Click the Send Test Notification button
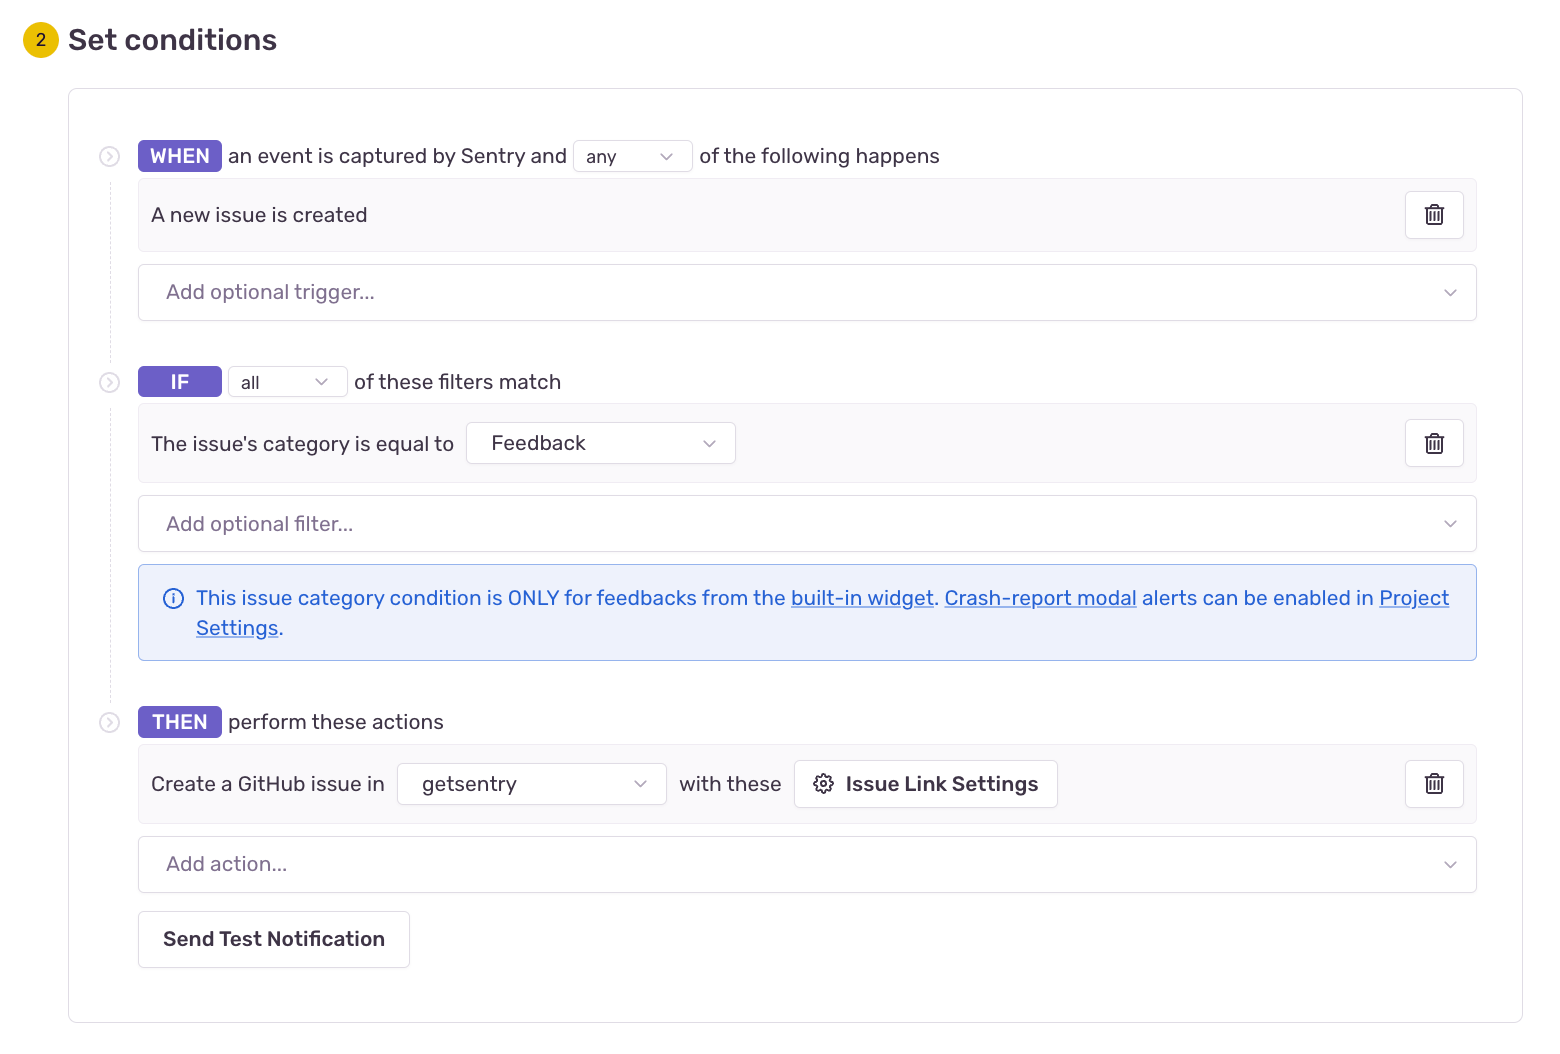1560x1054 pixels. click(x=273, y=939)
